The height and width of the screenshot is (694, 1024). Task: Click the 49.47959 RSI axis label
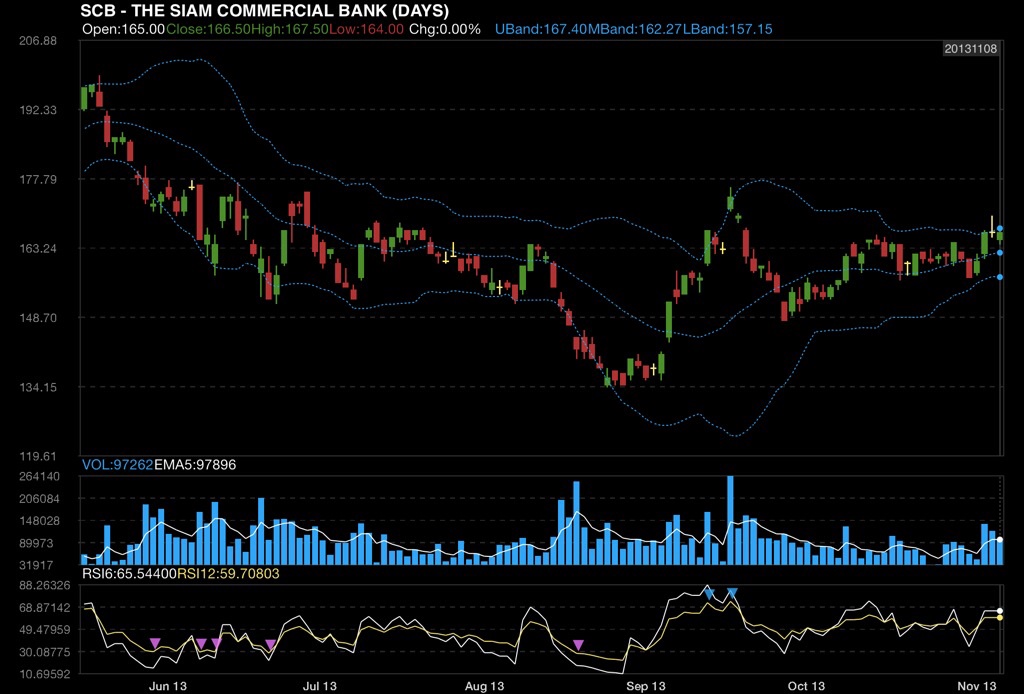pos(44,630)
